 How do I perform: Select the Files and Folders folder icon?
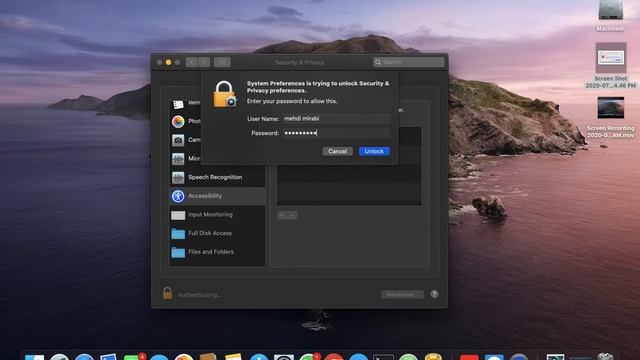tap(178, 252)
